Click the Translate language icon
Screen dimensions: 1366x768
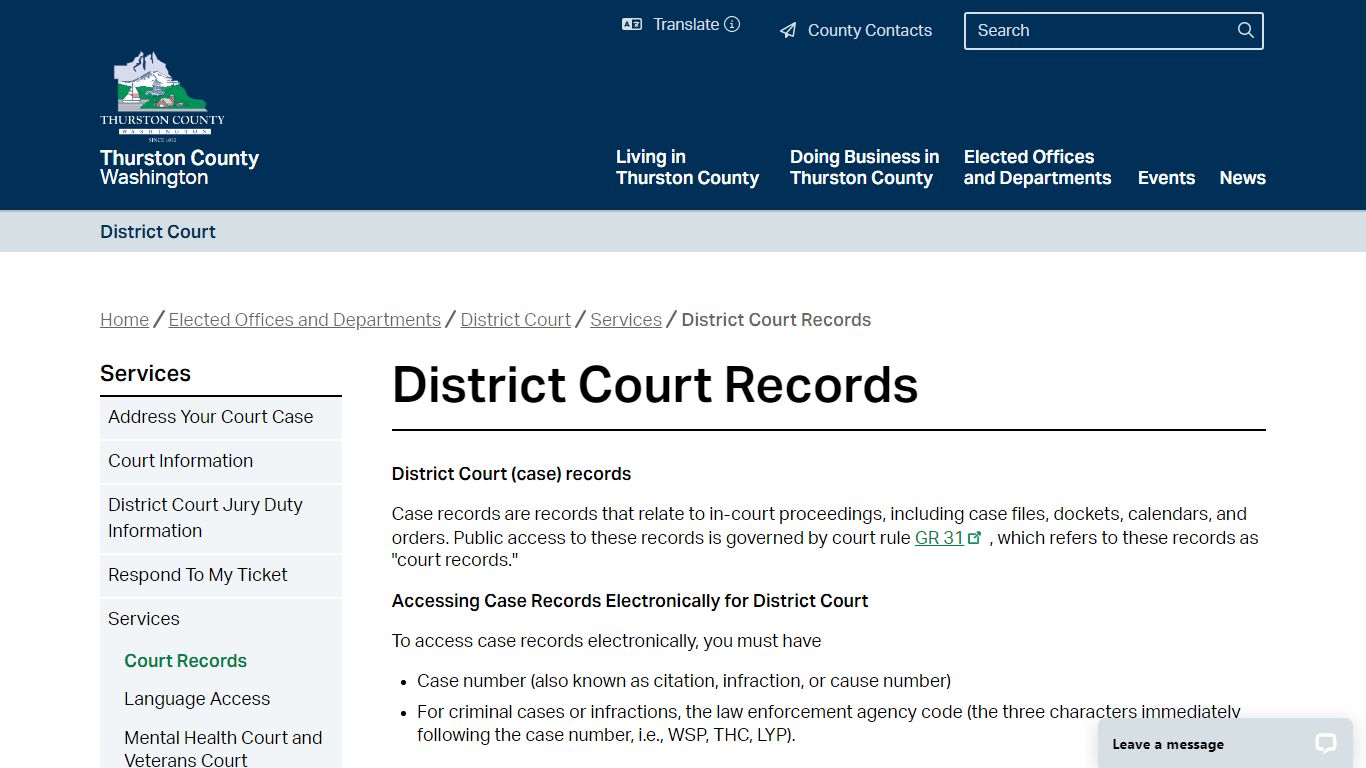coord(632,24)
